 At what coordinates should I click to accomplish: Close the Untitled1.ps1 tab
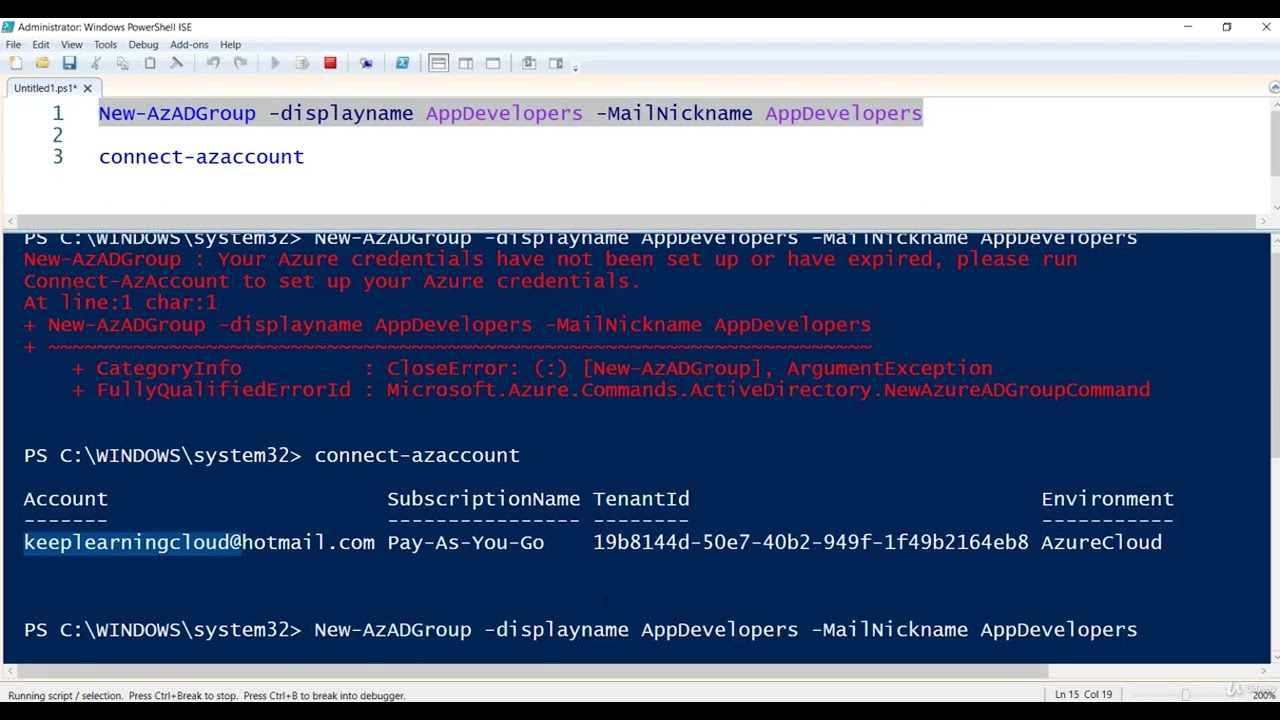point(87,88)
